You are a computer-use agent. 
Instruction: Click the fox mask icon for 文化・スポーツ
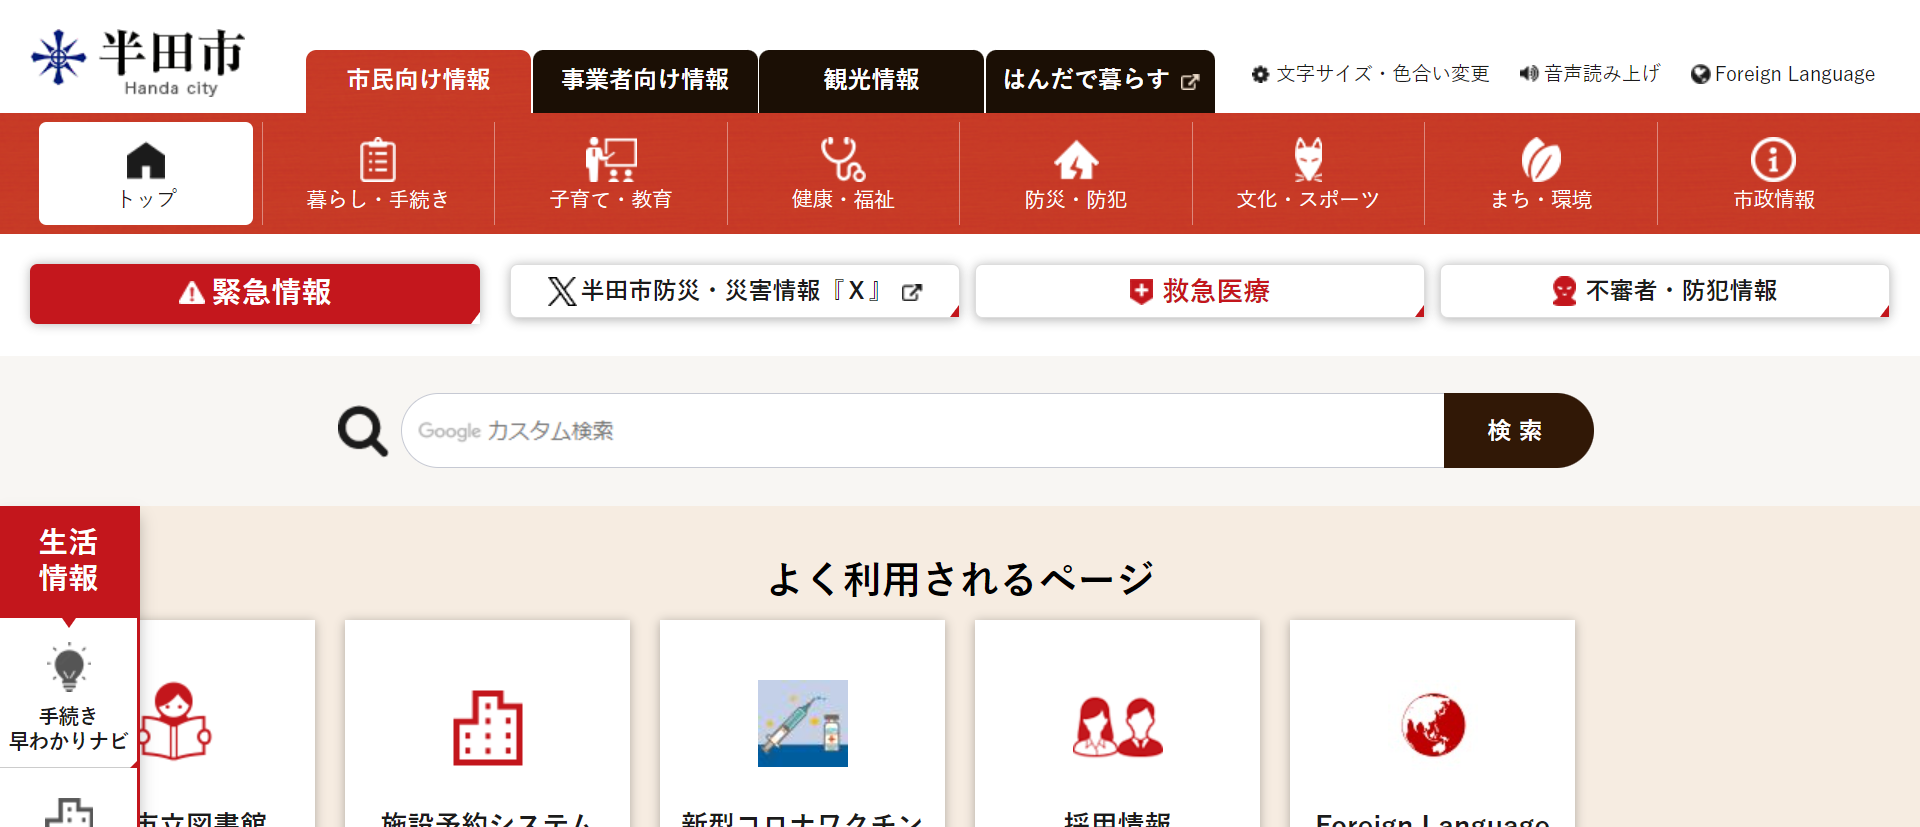(1308, 159)
